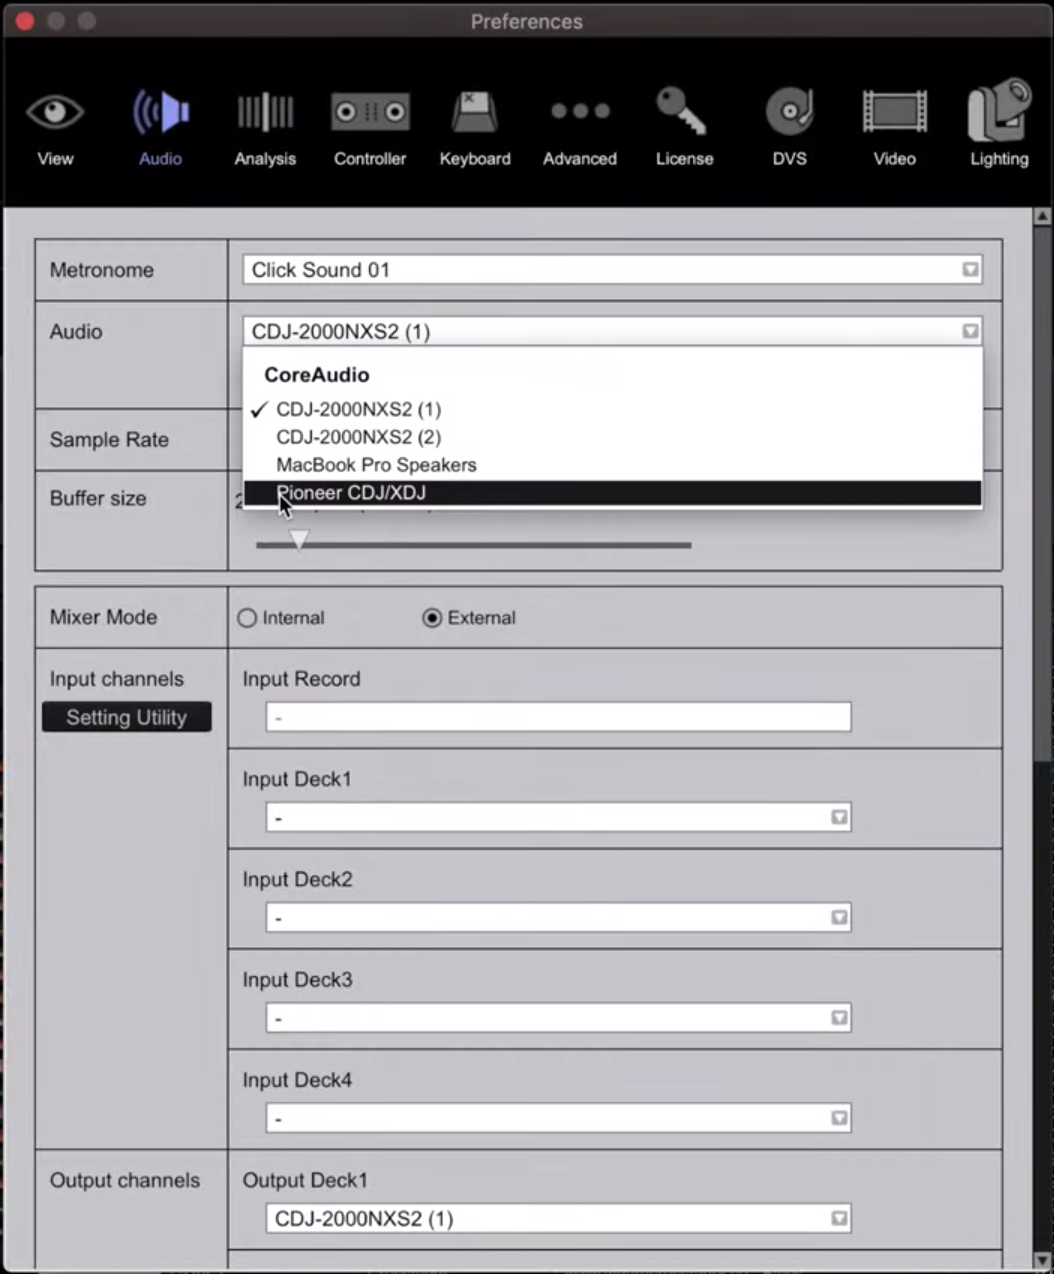Viewport: 1054px width, 1274px height.
Task: Select External mixer mode radio button
Action: tap(432, 618)
